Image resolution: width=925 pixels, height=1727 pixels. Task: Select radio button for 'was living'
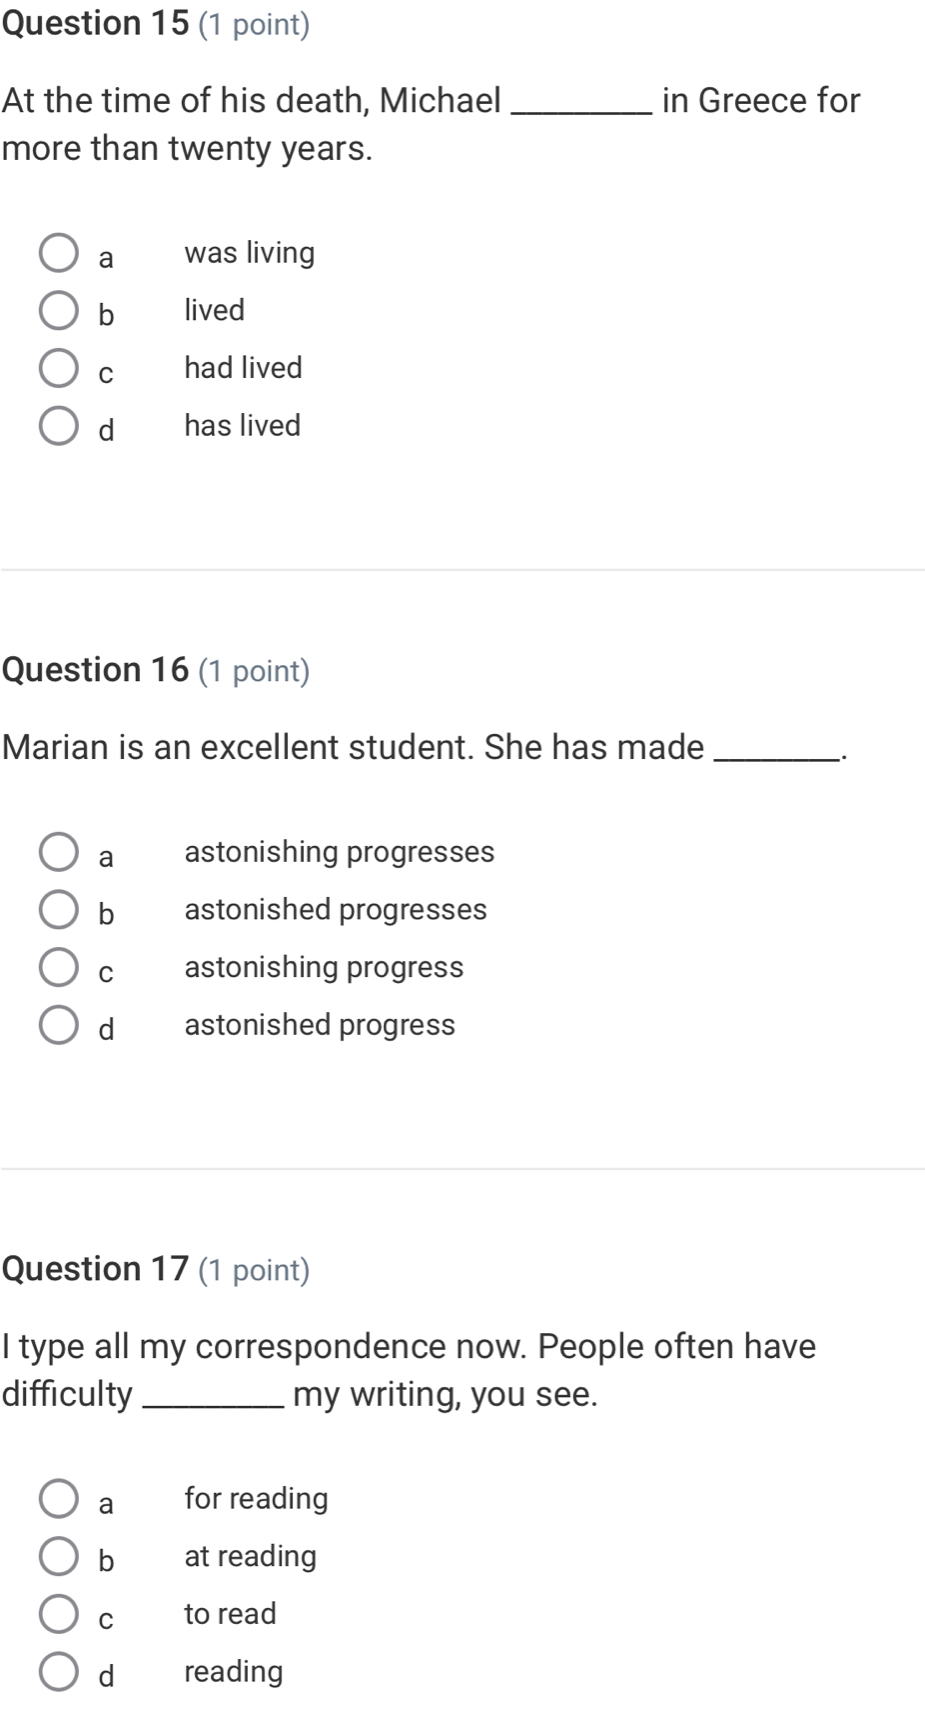[59, 254]
